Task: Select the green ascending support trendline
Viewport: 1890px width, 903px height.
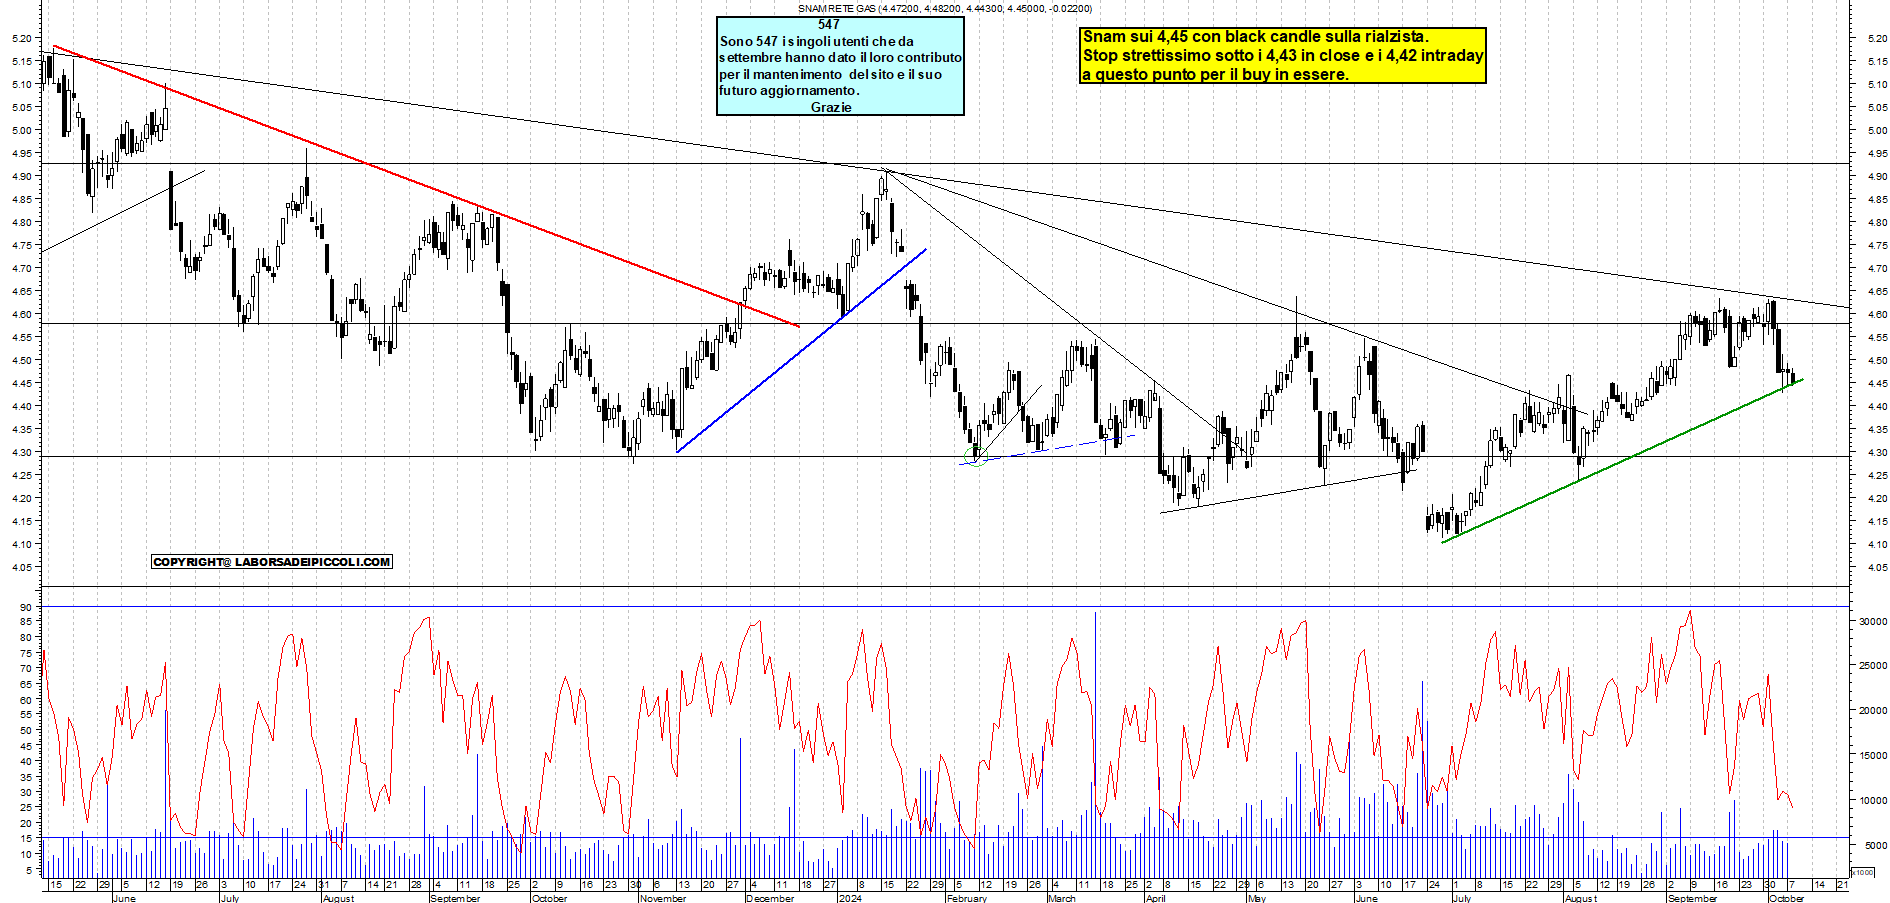Action: click(x=1622, y=460)
